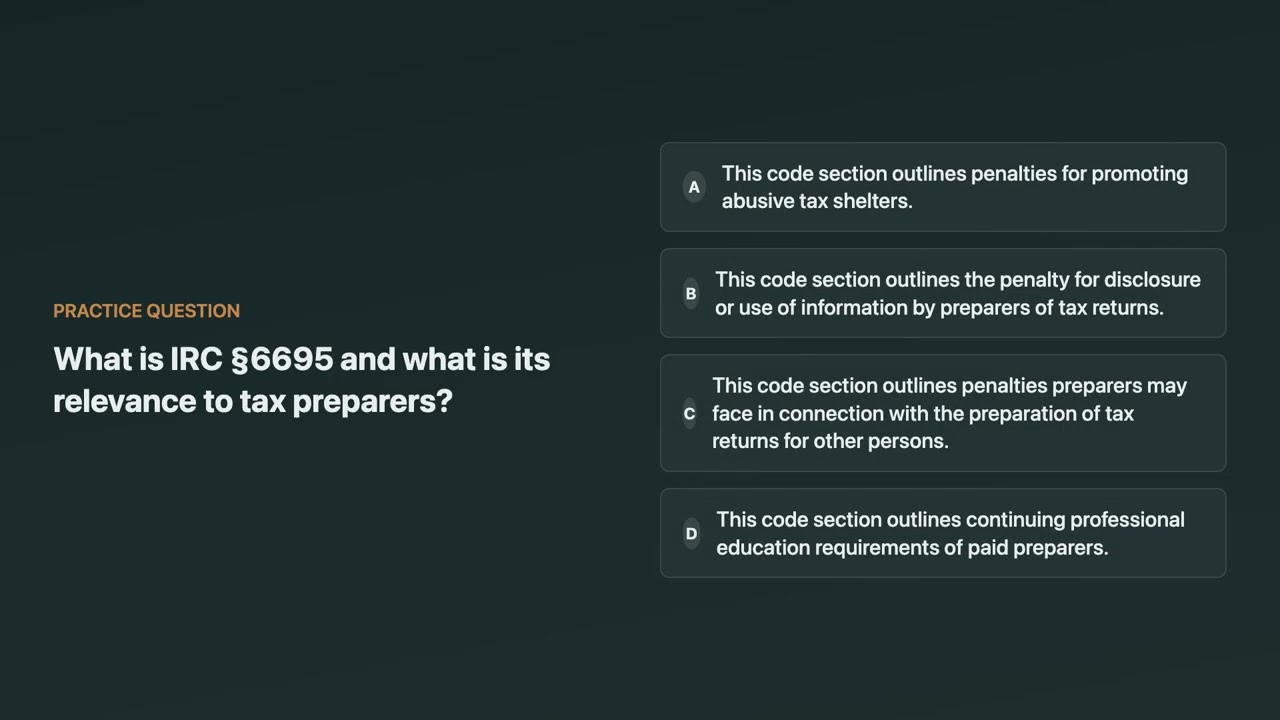Image resolution: width=1280 pixels, height=720 pixels.
Task: Click the letter D circle badge
Action: coord(691,533)
